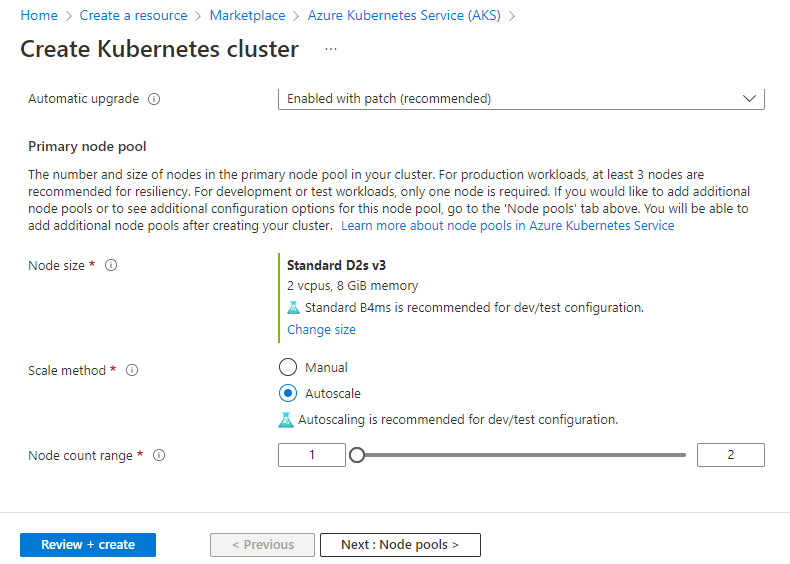Viewport: 790px width, 564px height.
Task: Open the Marketplace breadcrumb
Action: pos(247,16)
